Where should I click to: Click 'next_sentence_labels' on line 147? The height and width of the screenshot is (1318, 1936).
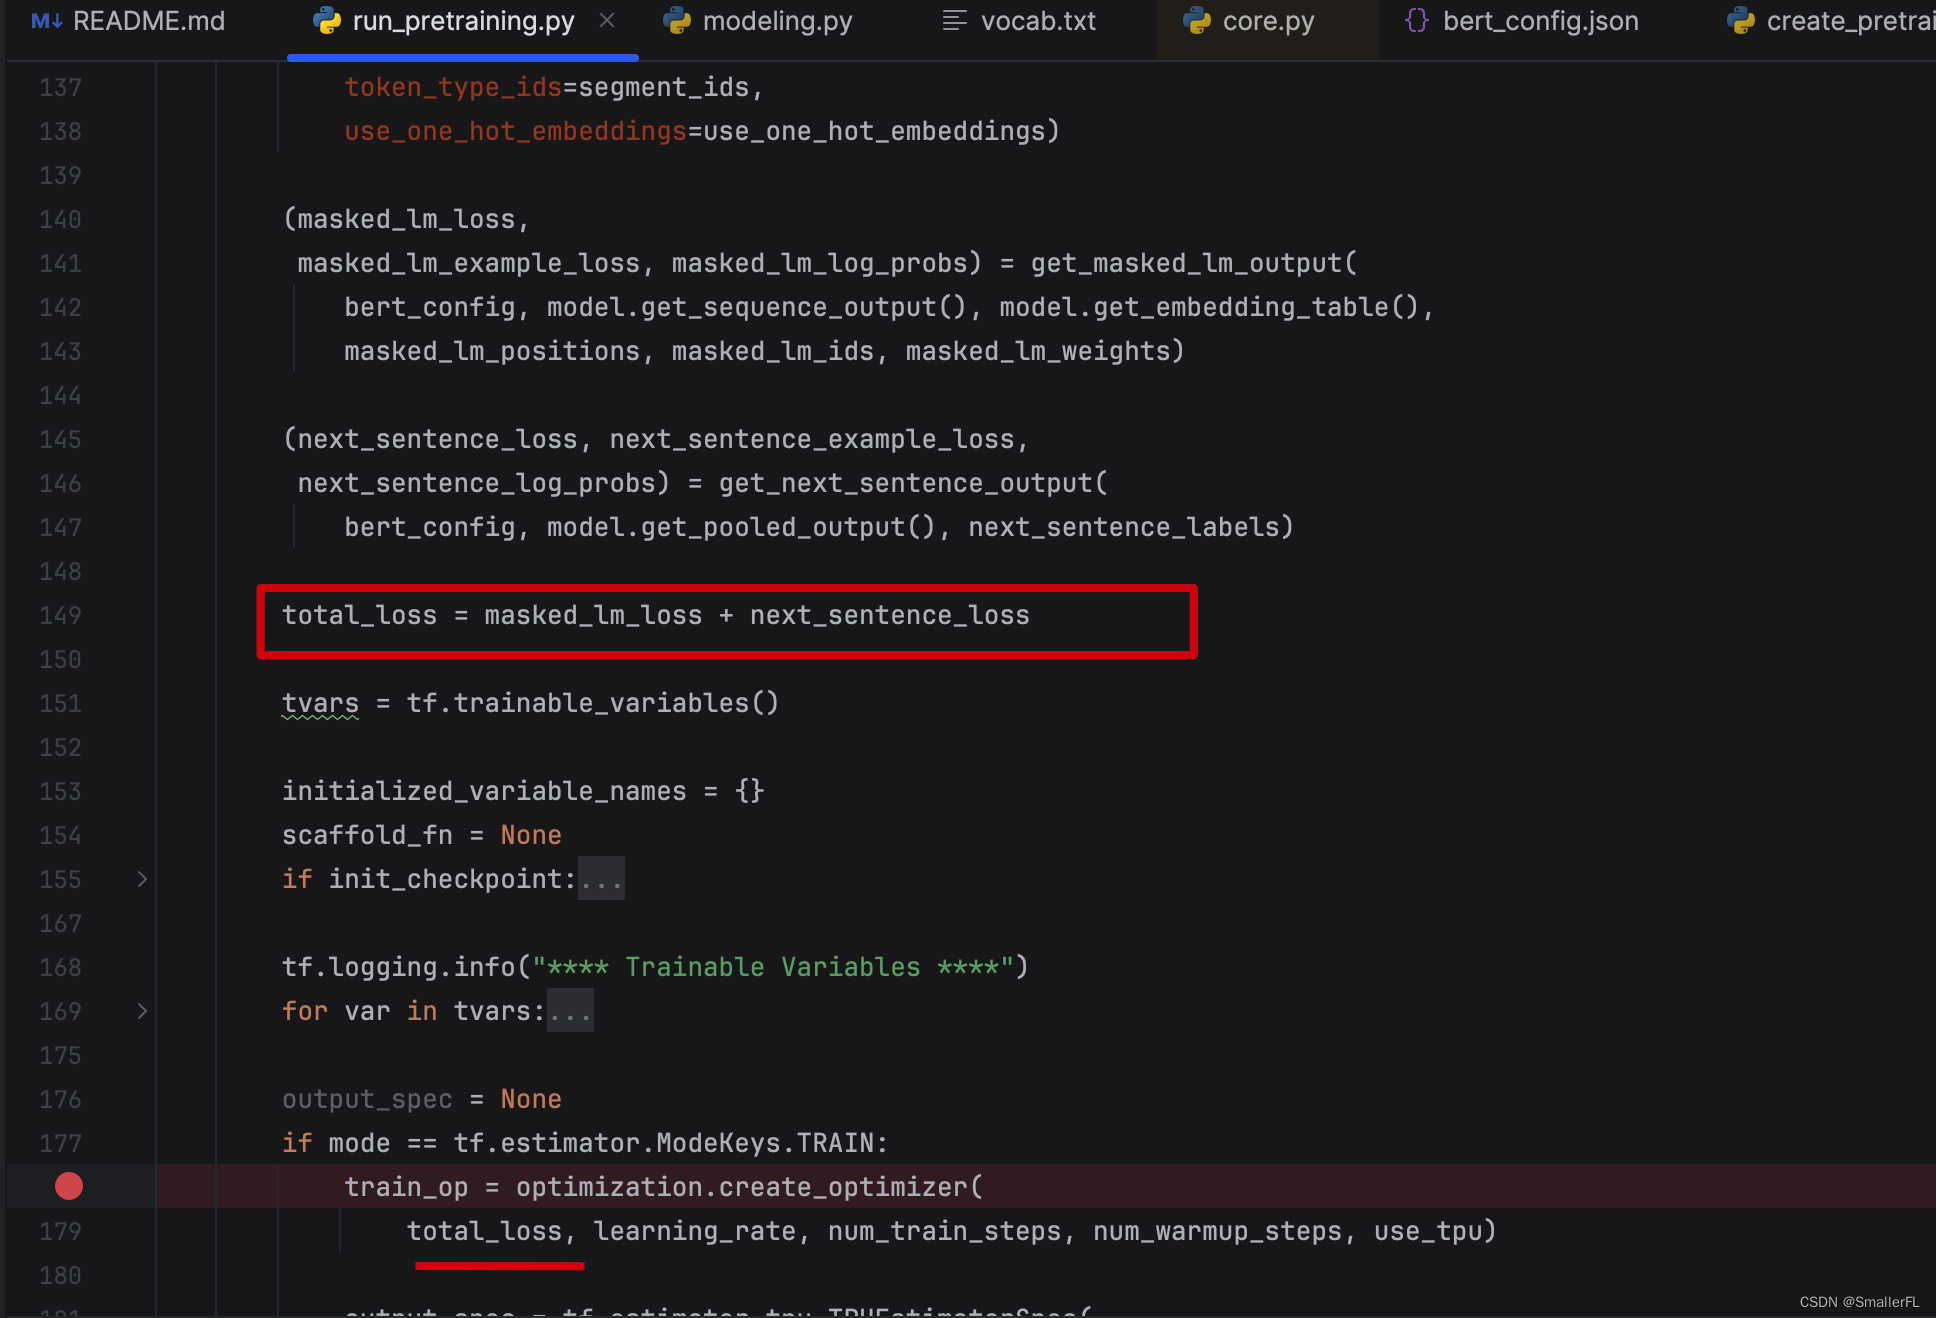click(1124, 527)
